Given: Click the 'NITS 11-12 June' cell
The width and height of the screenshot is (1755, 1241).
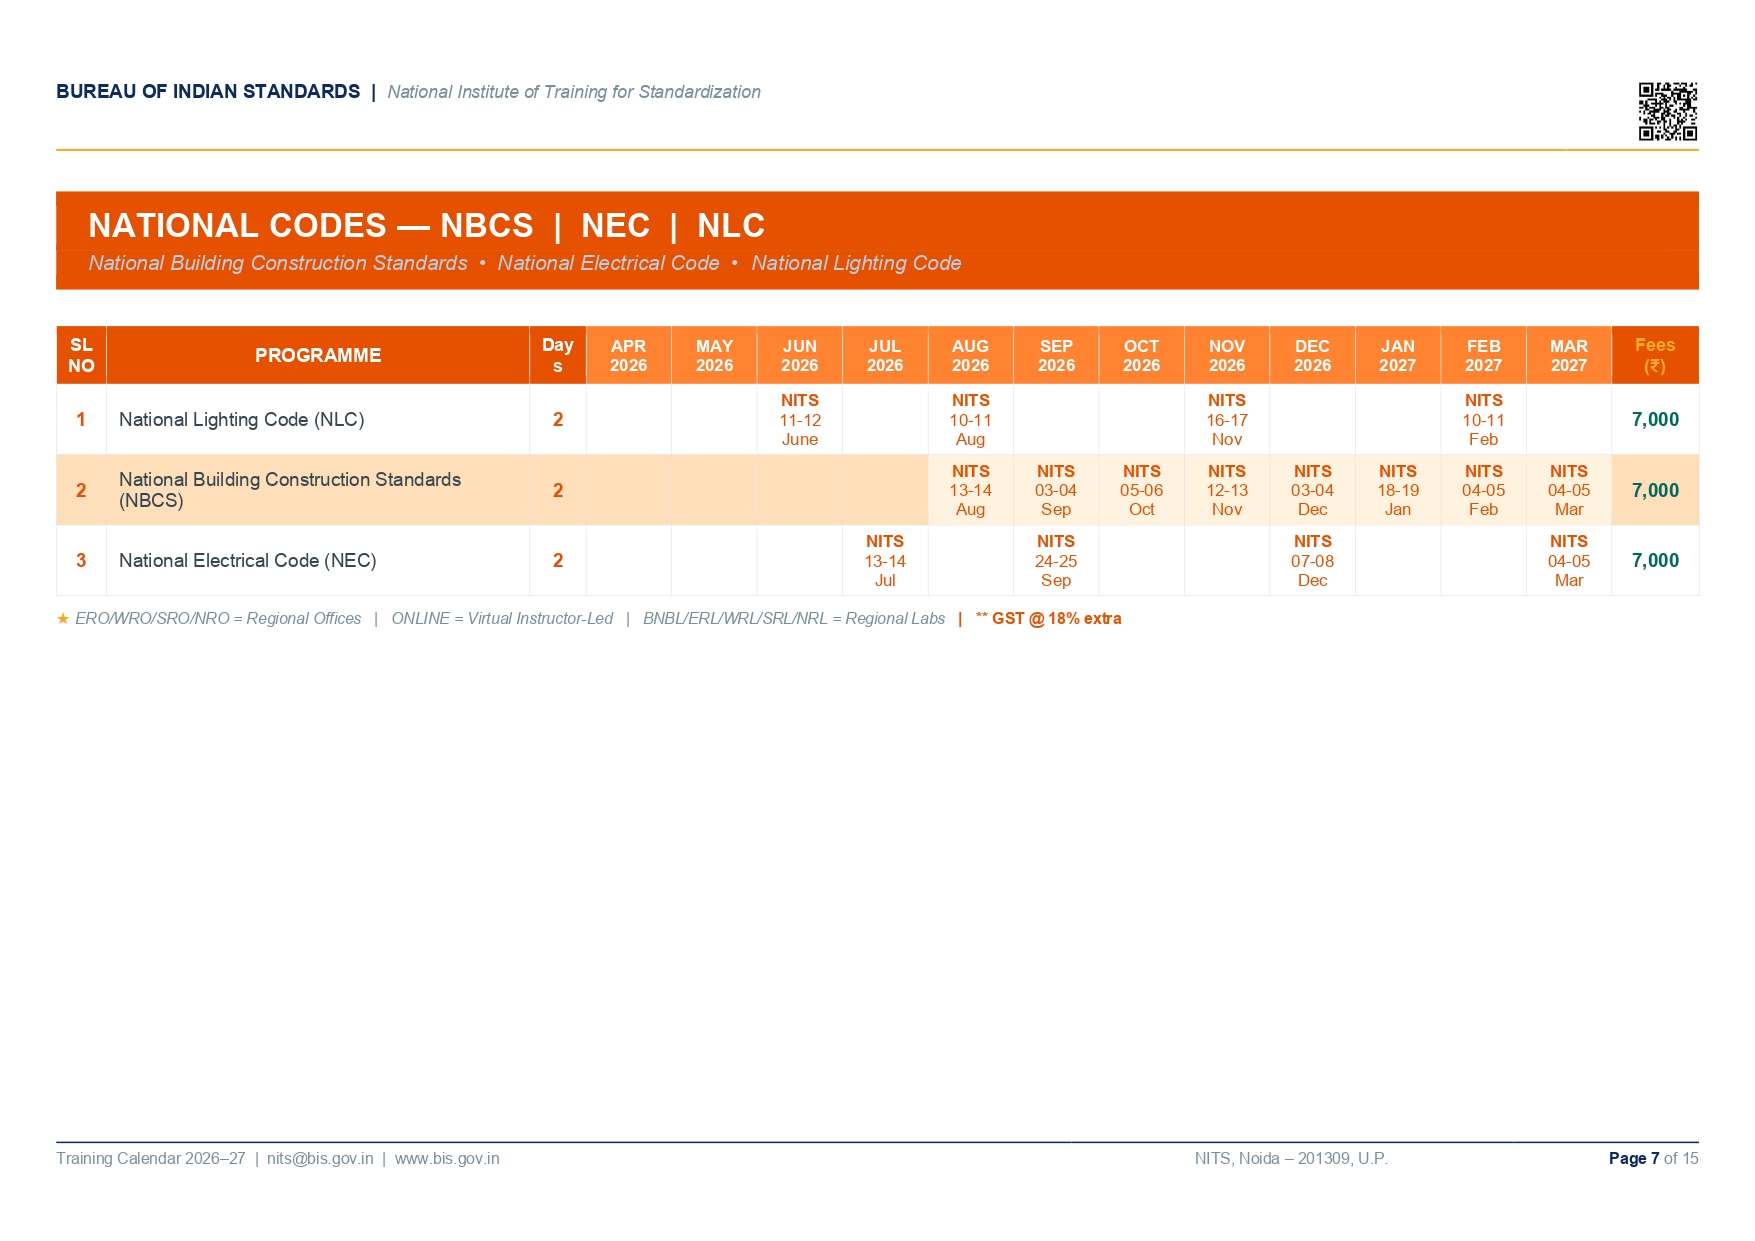Looking at the screenshot, I should pyautogui.click(x=800, y=420).
